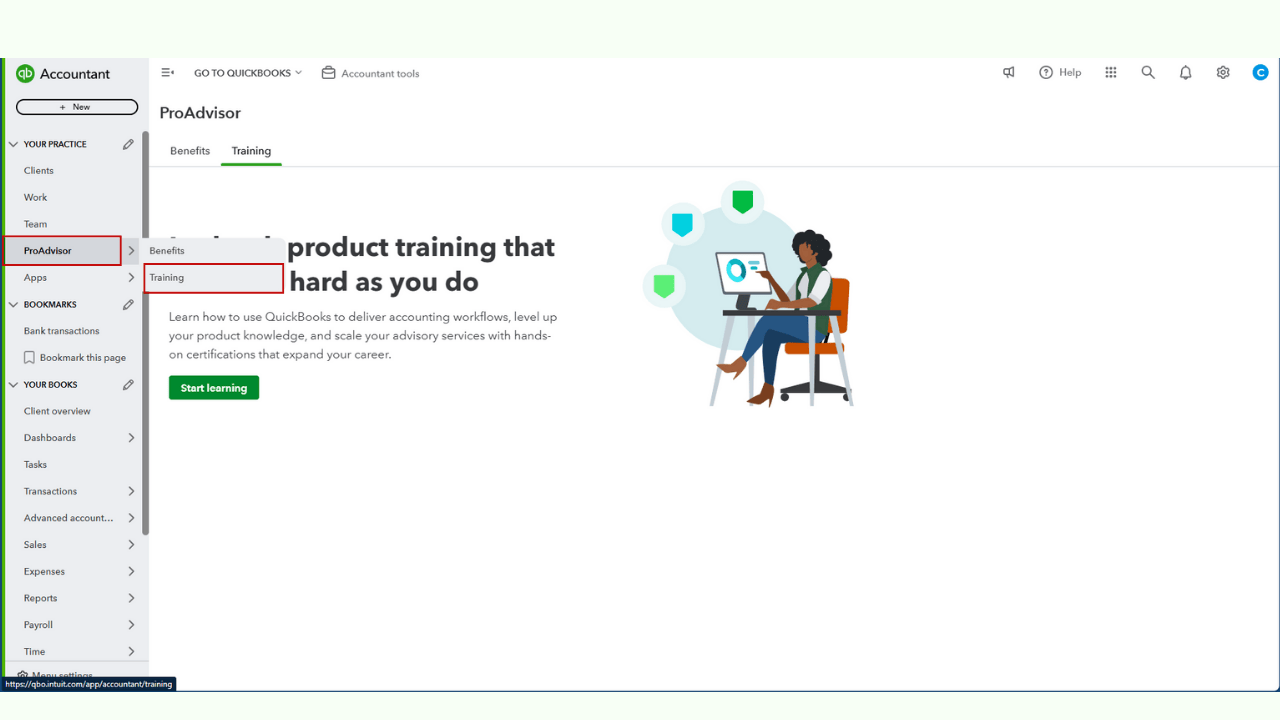Open the user profile avatar

point(1260,73)
